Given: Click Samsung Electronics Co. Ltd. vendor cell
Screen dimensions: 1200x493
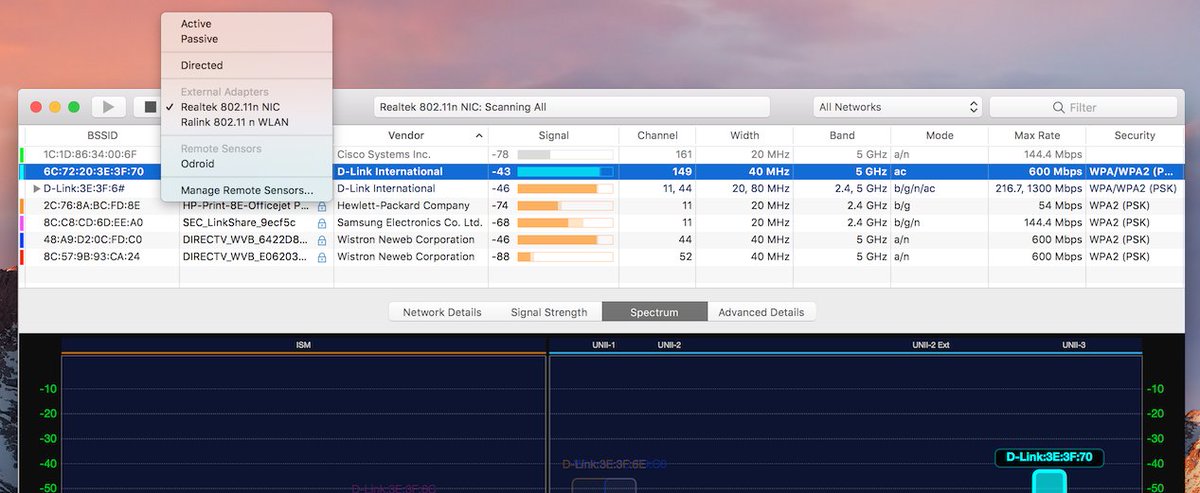Looking at the screenshot, I should tap(410, 223).
